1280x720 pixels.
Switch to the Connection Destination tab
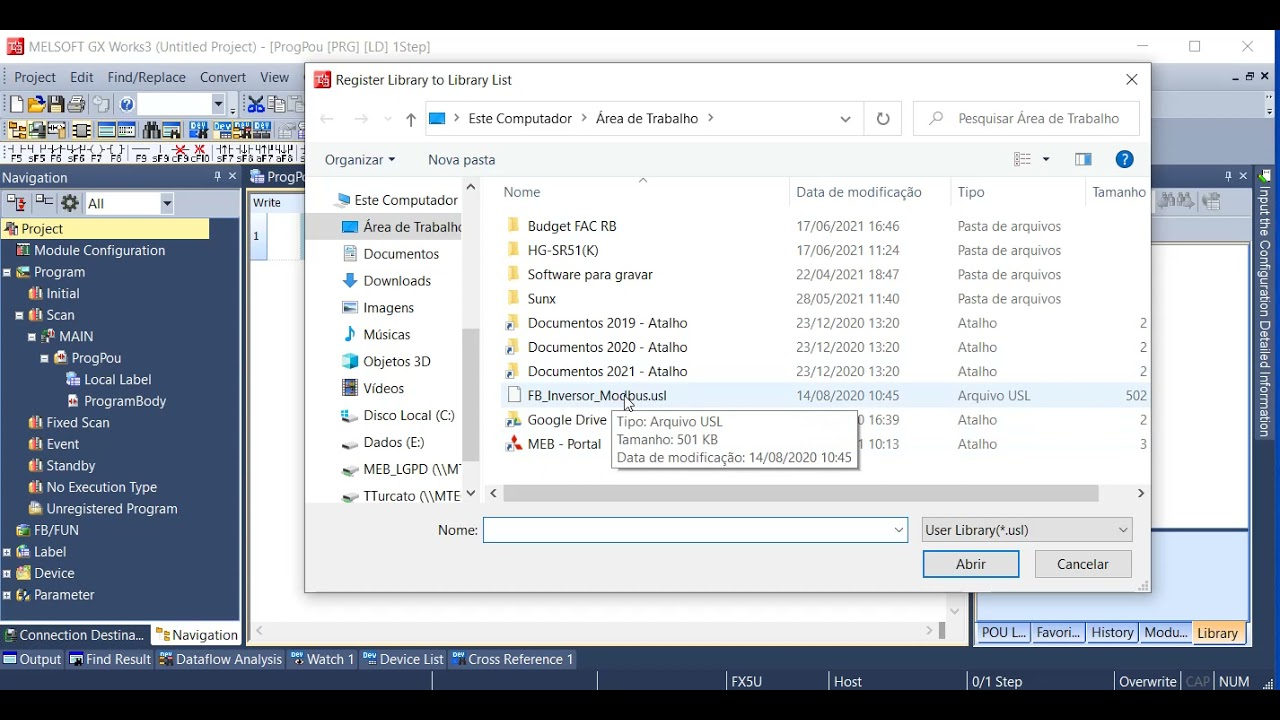click(75, 635)
